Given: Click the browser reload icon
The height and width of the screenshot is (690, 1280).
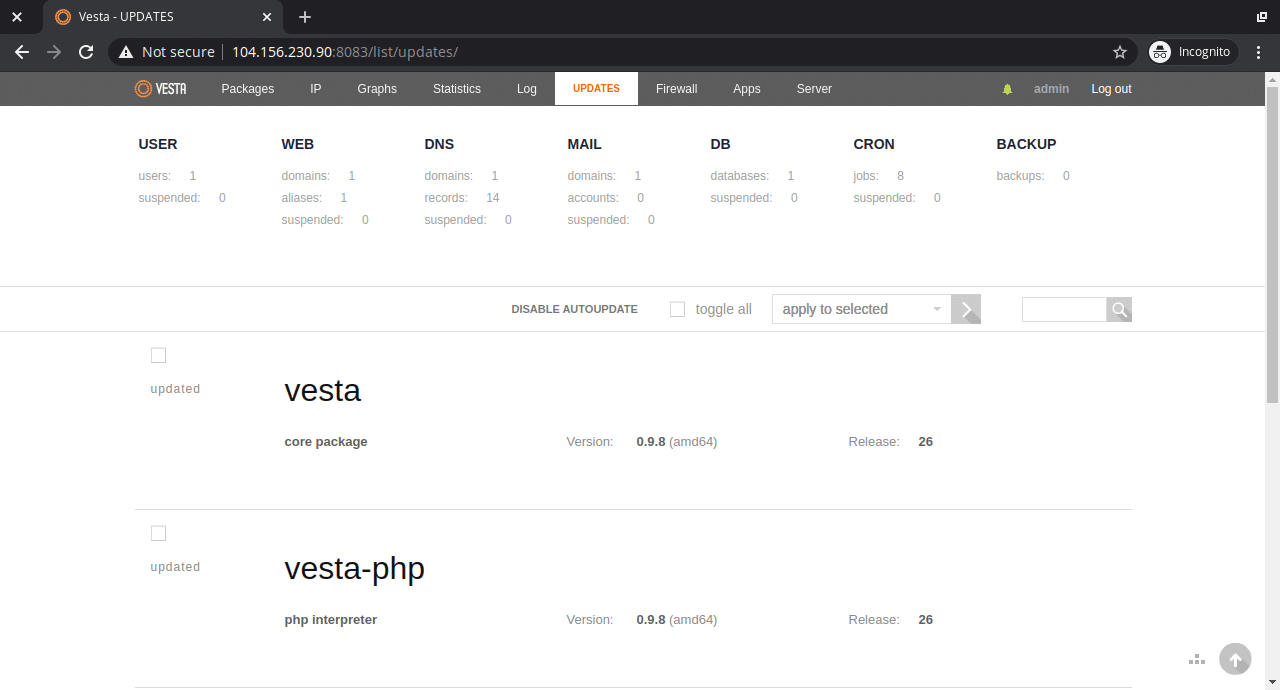Looking at the screenshot, I should click(86, 52).
